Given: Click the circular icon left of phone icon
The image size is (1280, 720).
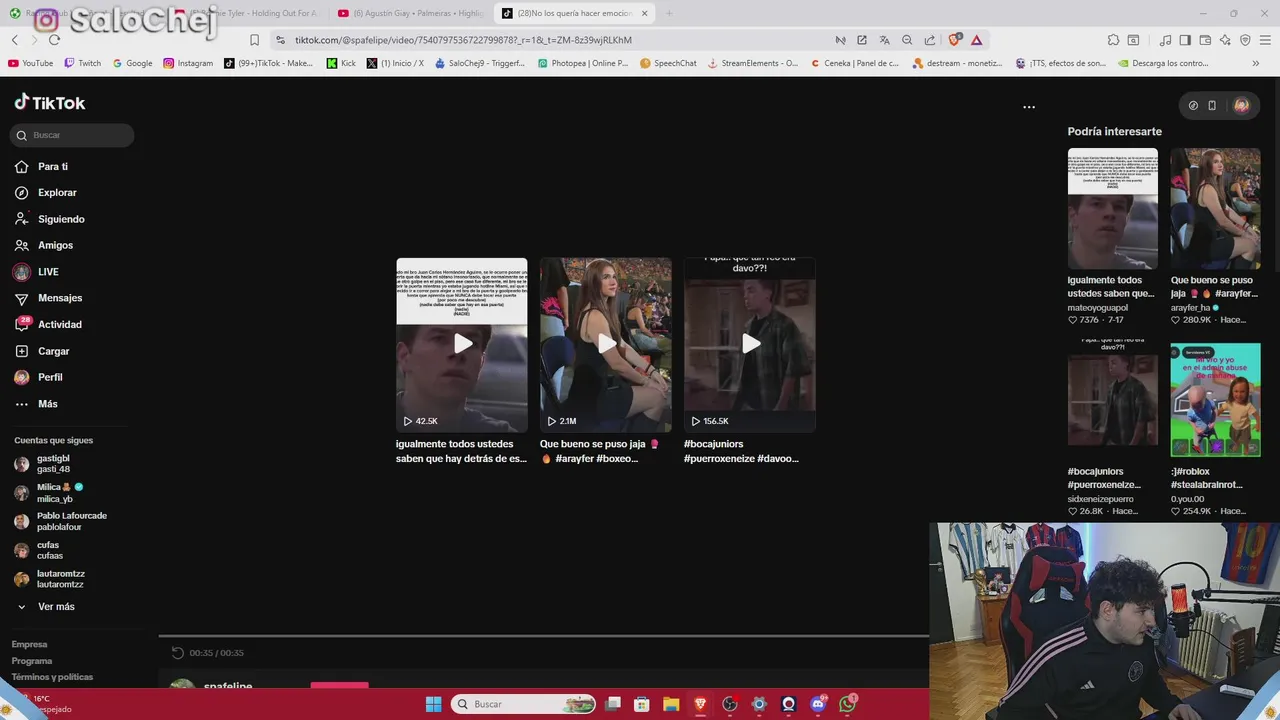Looking at the screenshot, I should tap(1193, 105).
